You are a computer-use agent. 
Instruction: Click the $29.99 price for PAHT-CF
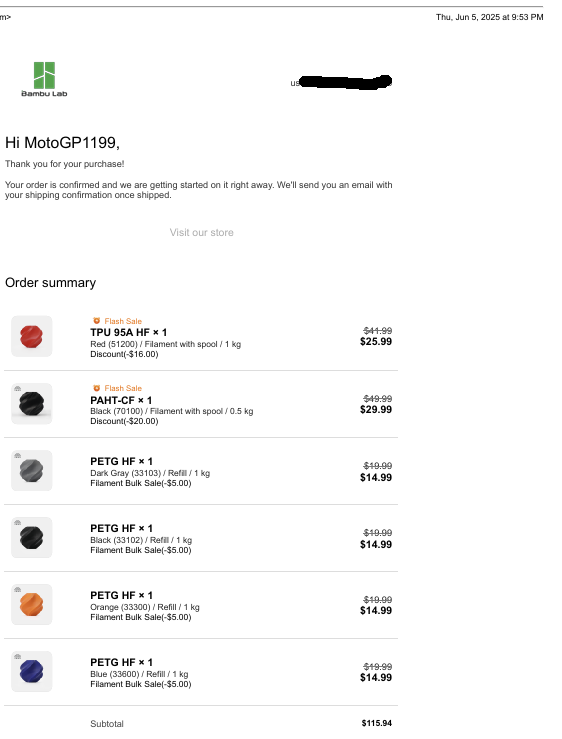(x=376, y=410)
